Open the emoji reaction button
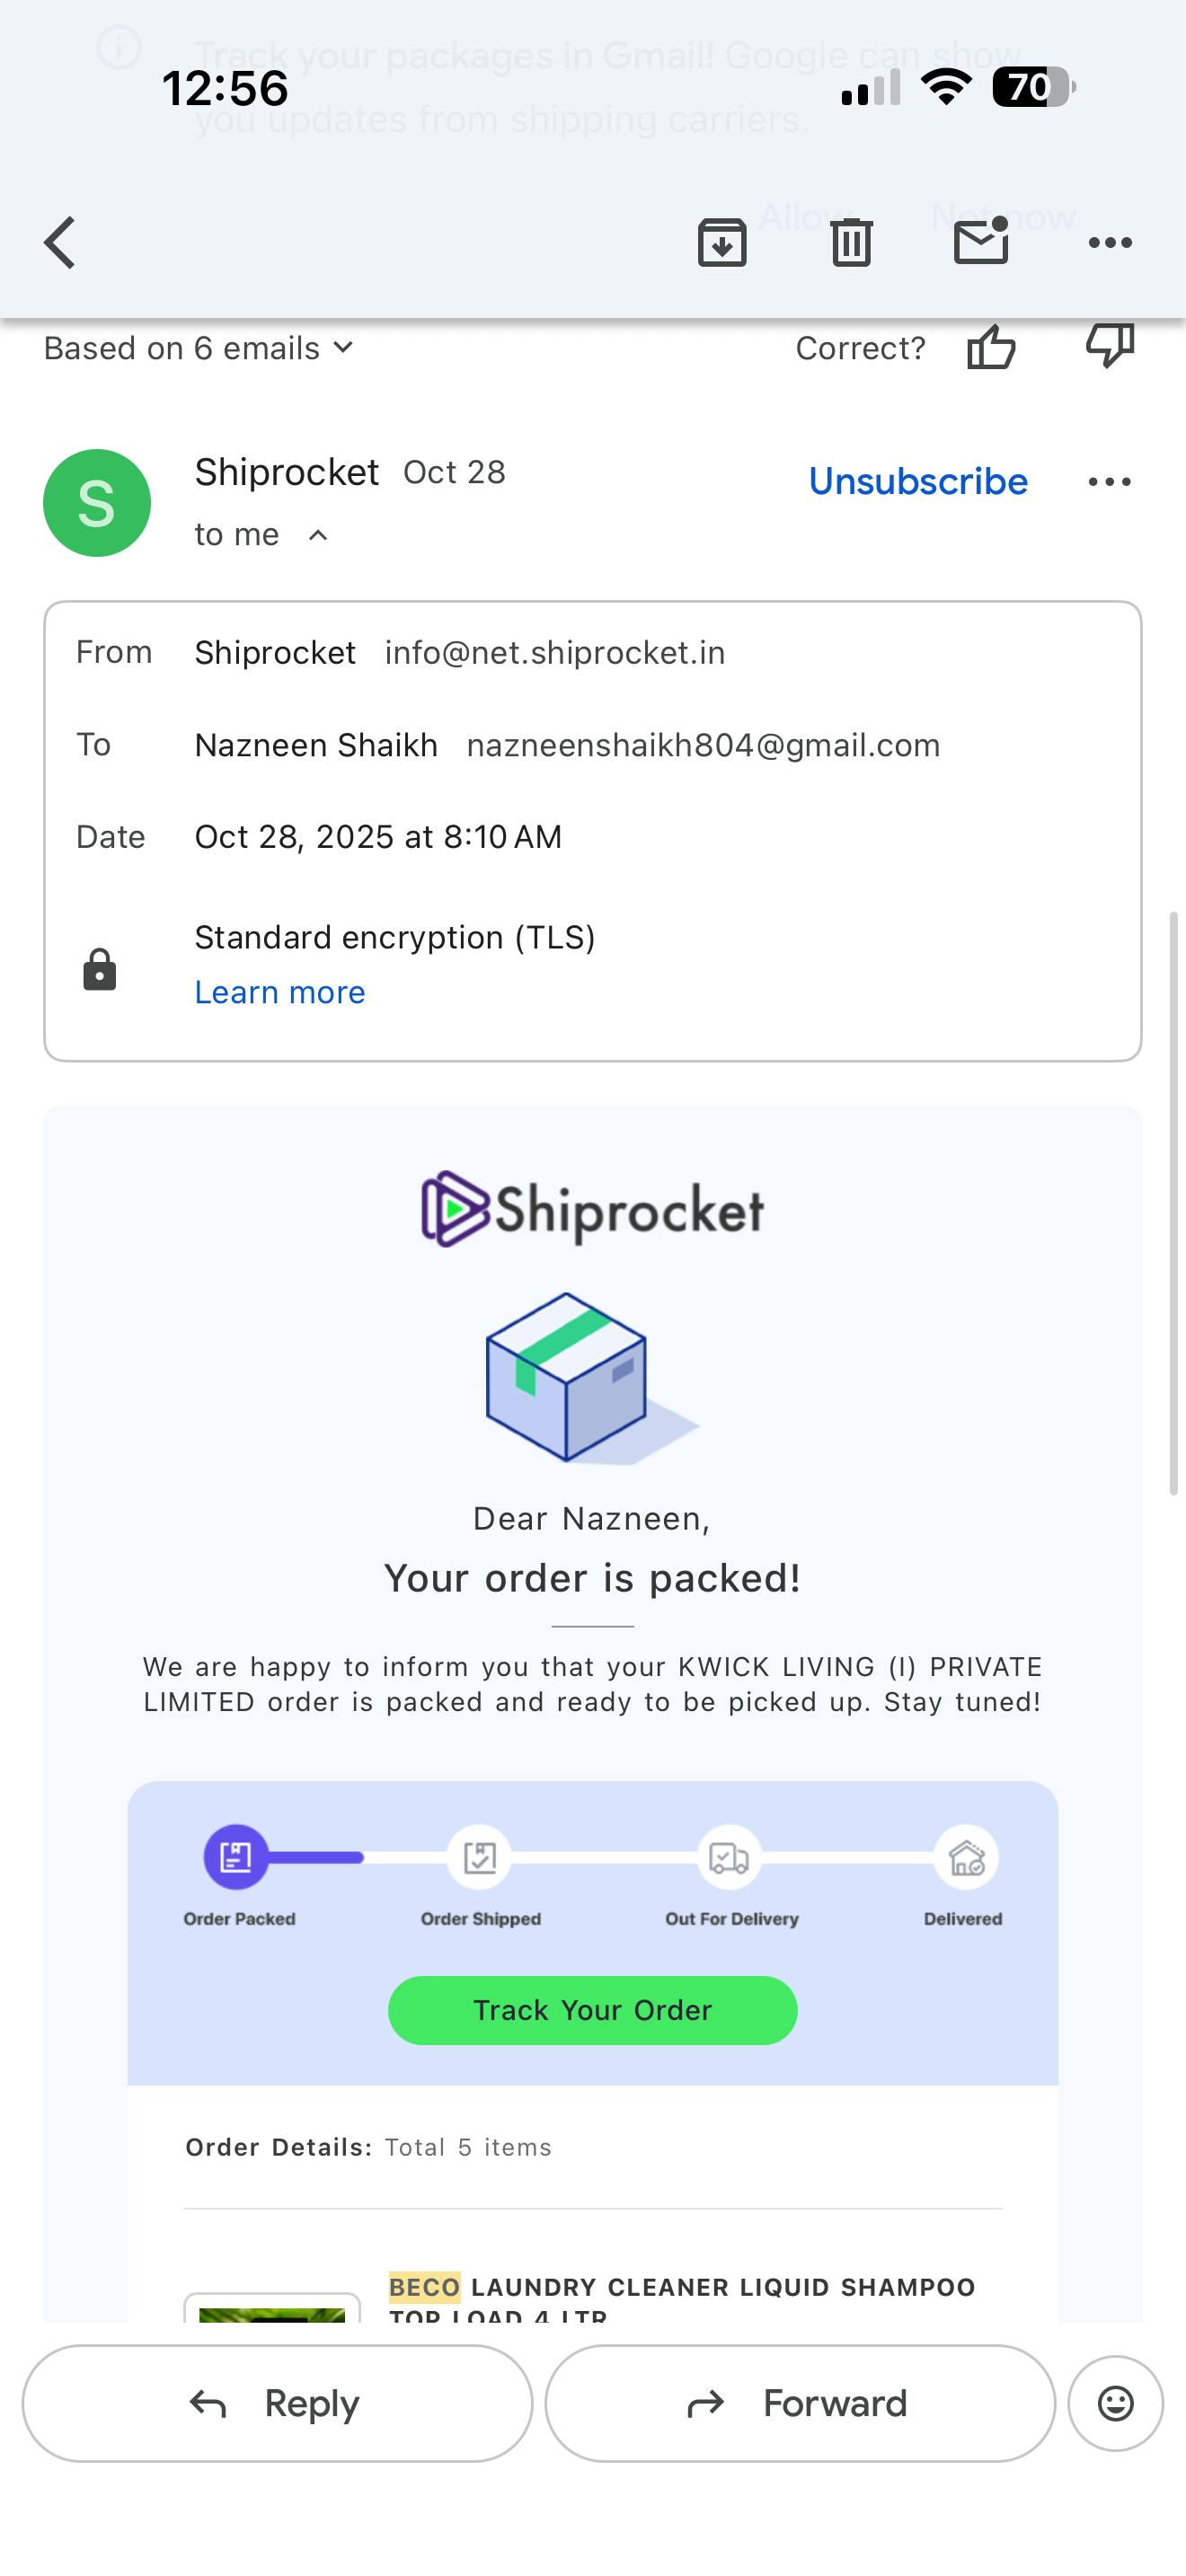This screenshot has height=2576, width=1186. pyautogui.click(x=1115, y=2403)
